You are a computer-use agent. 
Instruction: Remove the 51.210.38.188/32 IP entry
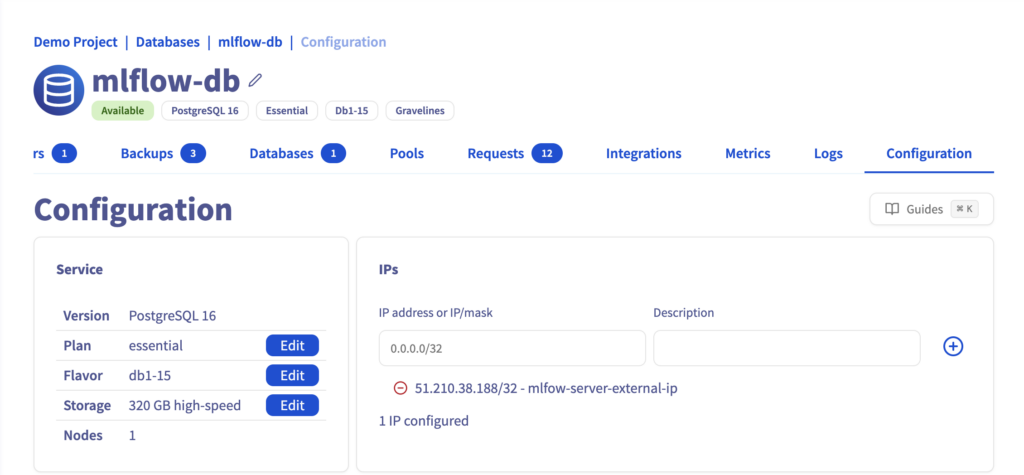(400, 388)
